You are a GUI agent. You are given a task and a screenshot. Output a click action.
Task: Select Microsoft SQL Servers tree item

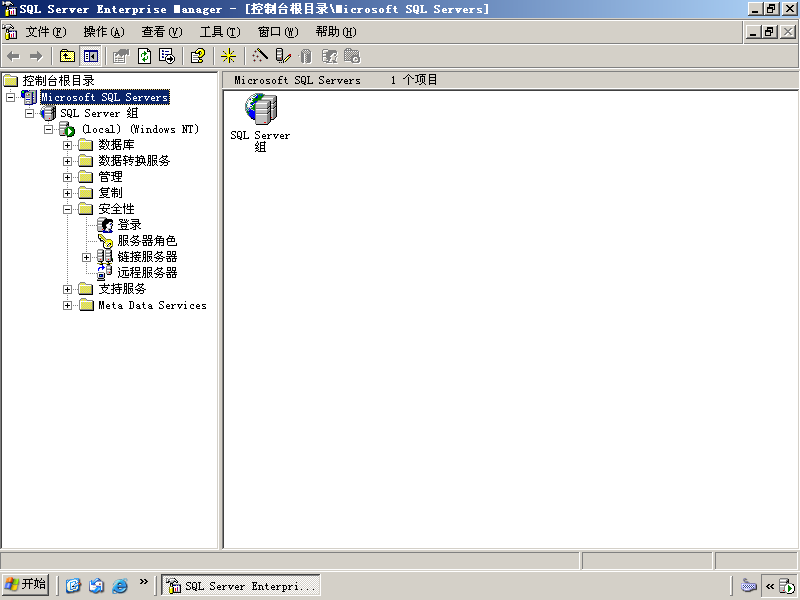pyautogui.click(x=105, y=97)
